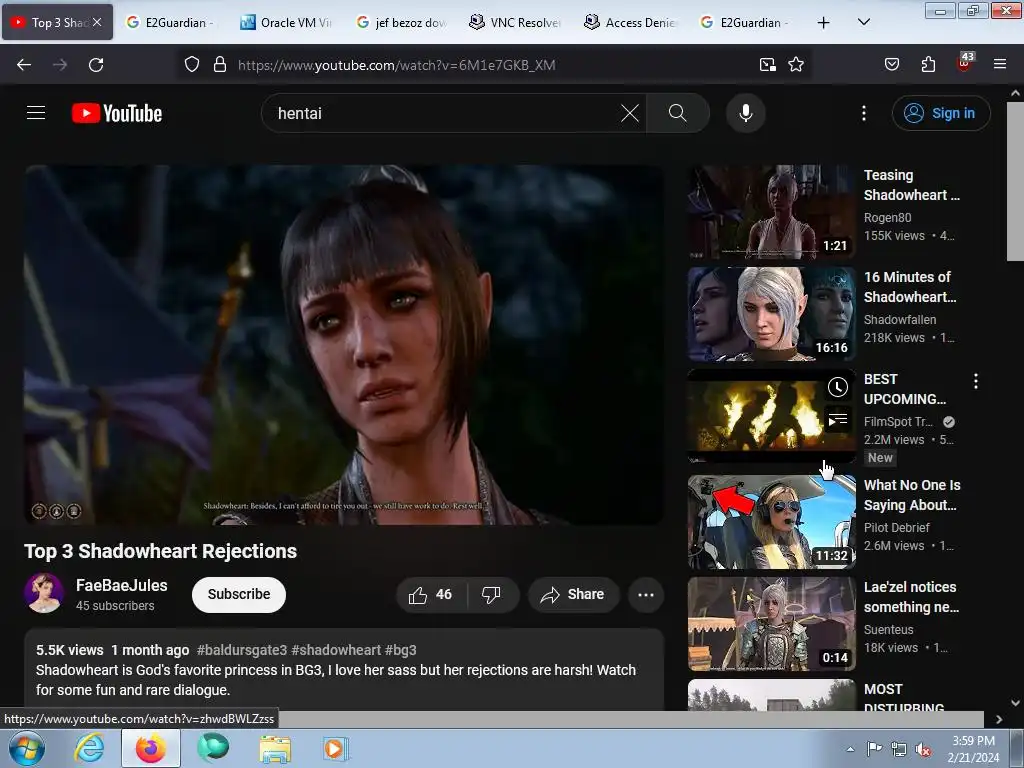The image size is (1024, 768).
Task: Subscribe to FaeBaeJules channel
Action: point(238,594)
